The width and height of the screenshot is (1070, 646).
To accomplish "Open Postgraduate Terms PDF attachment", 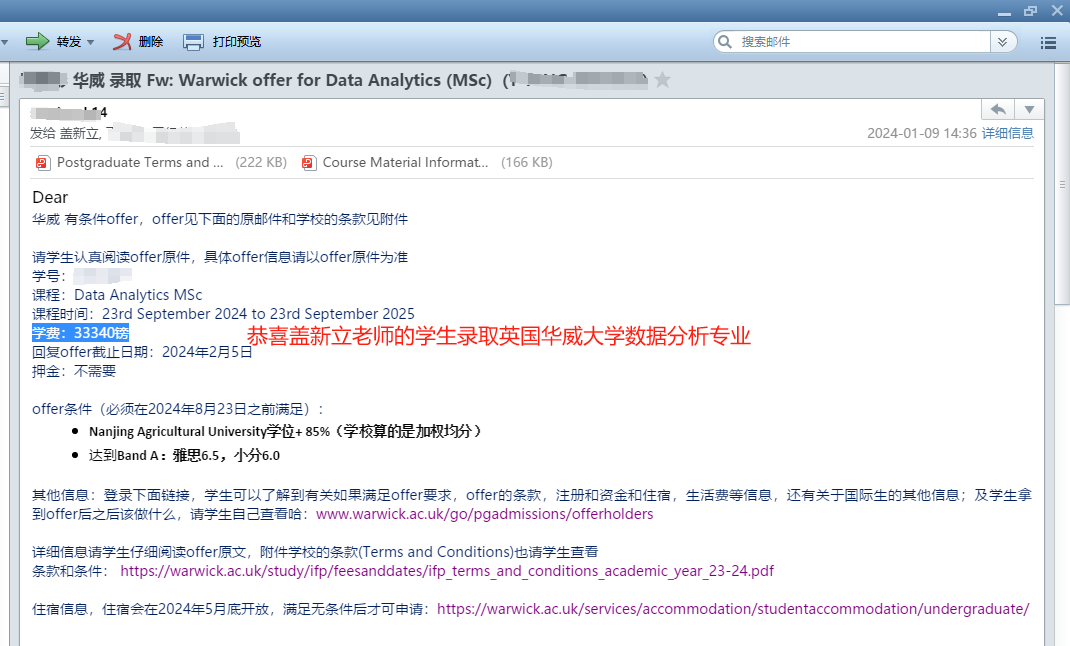I will click(x=132, y=162).
